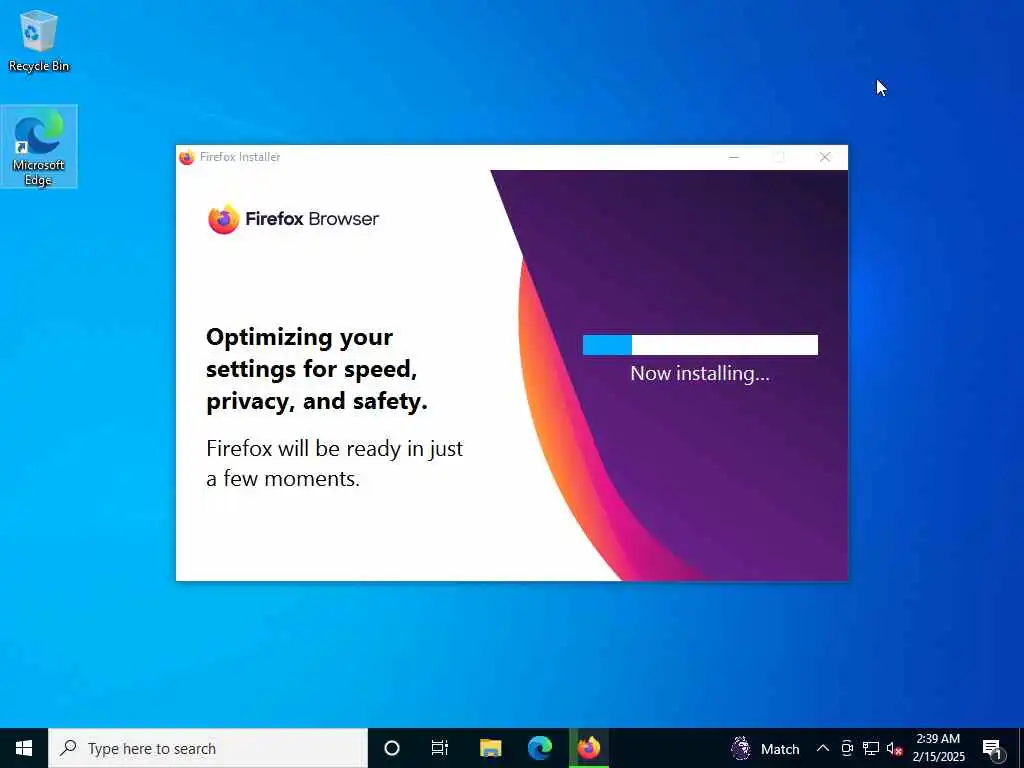Expand the hidden system tray icons
The image size is (1024, 768).
tap(823, 748)
